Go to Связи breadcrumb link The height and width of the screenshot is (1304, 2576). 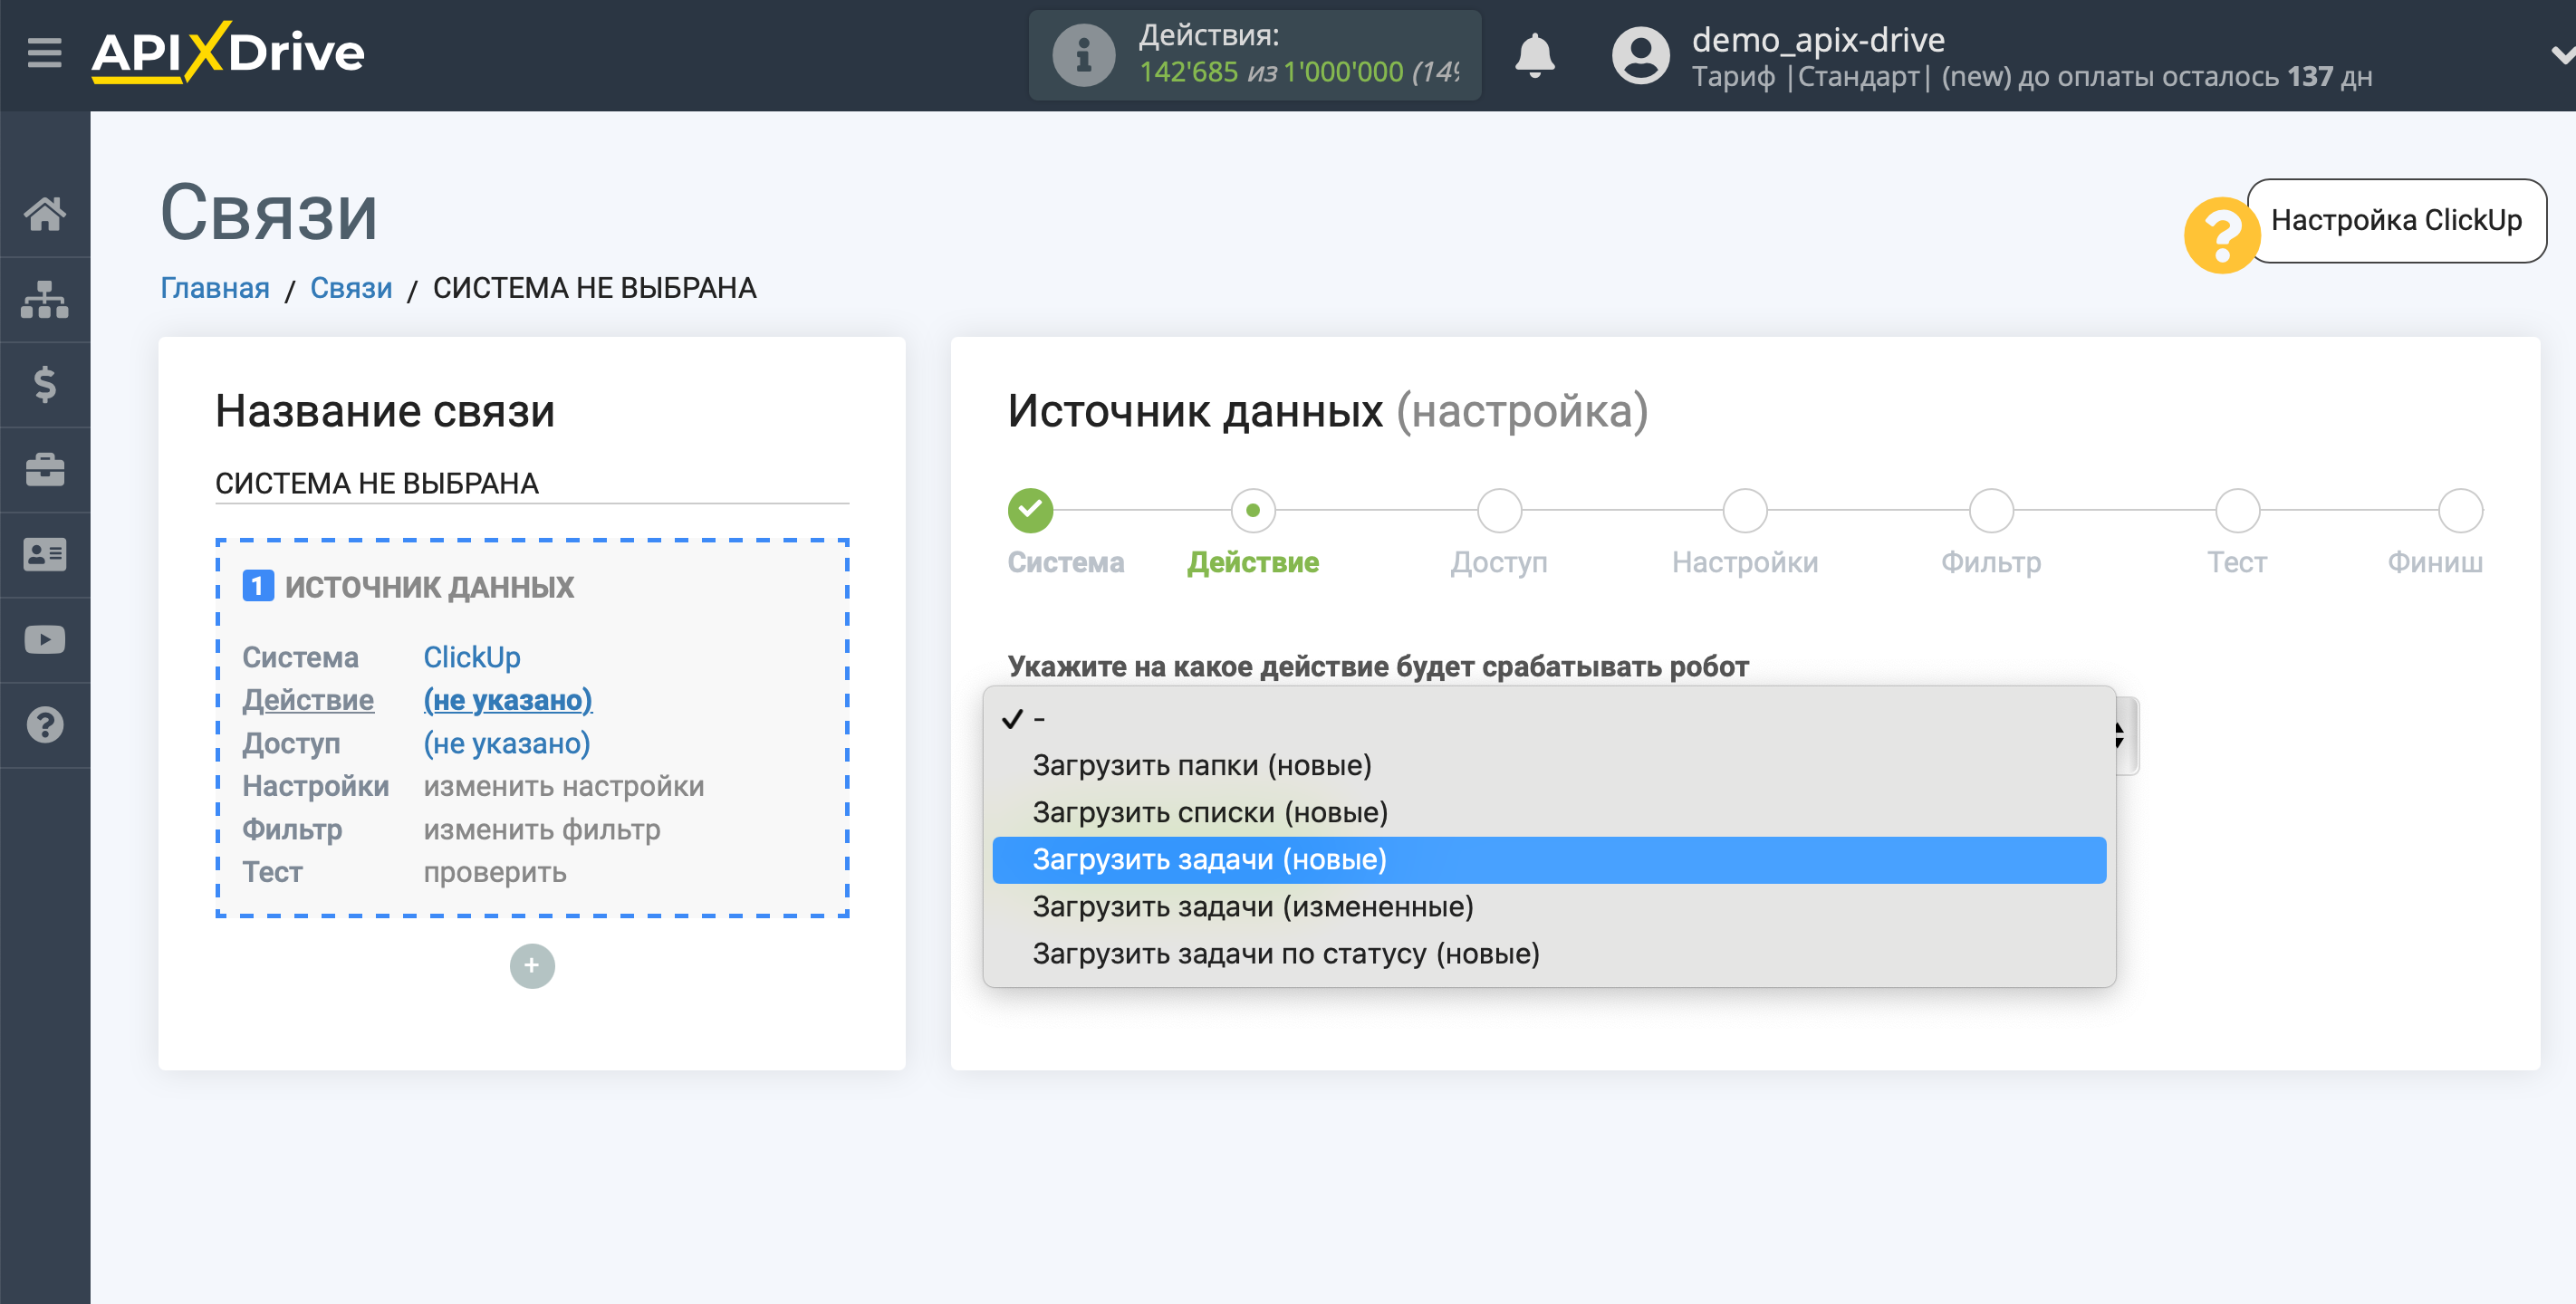(351, 288)
